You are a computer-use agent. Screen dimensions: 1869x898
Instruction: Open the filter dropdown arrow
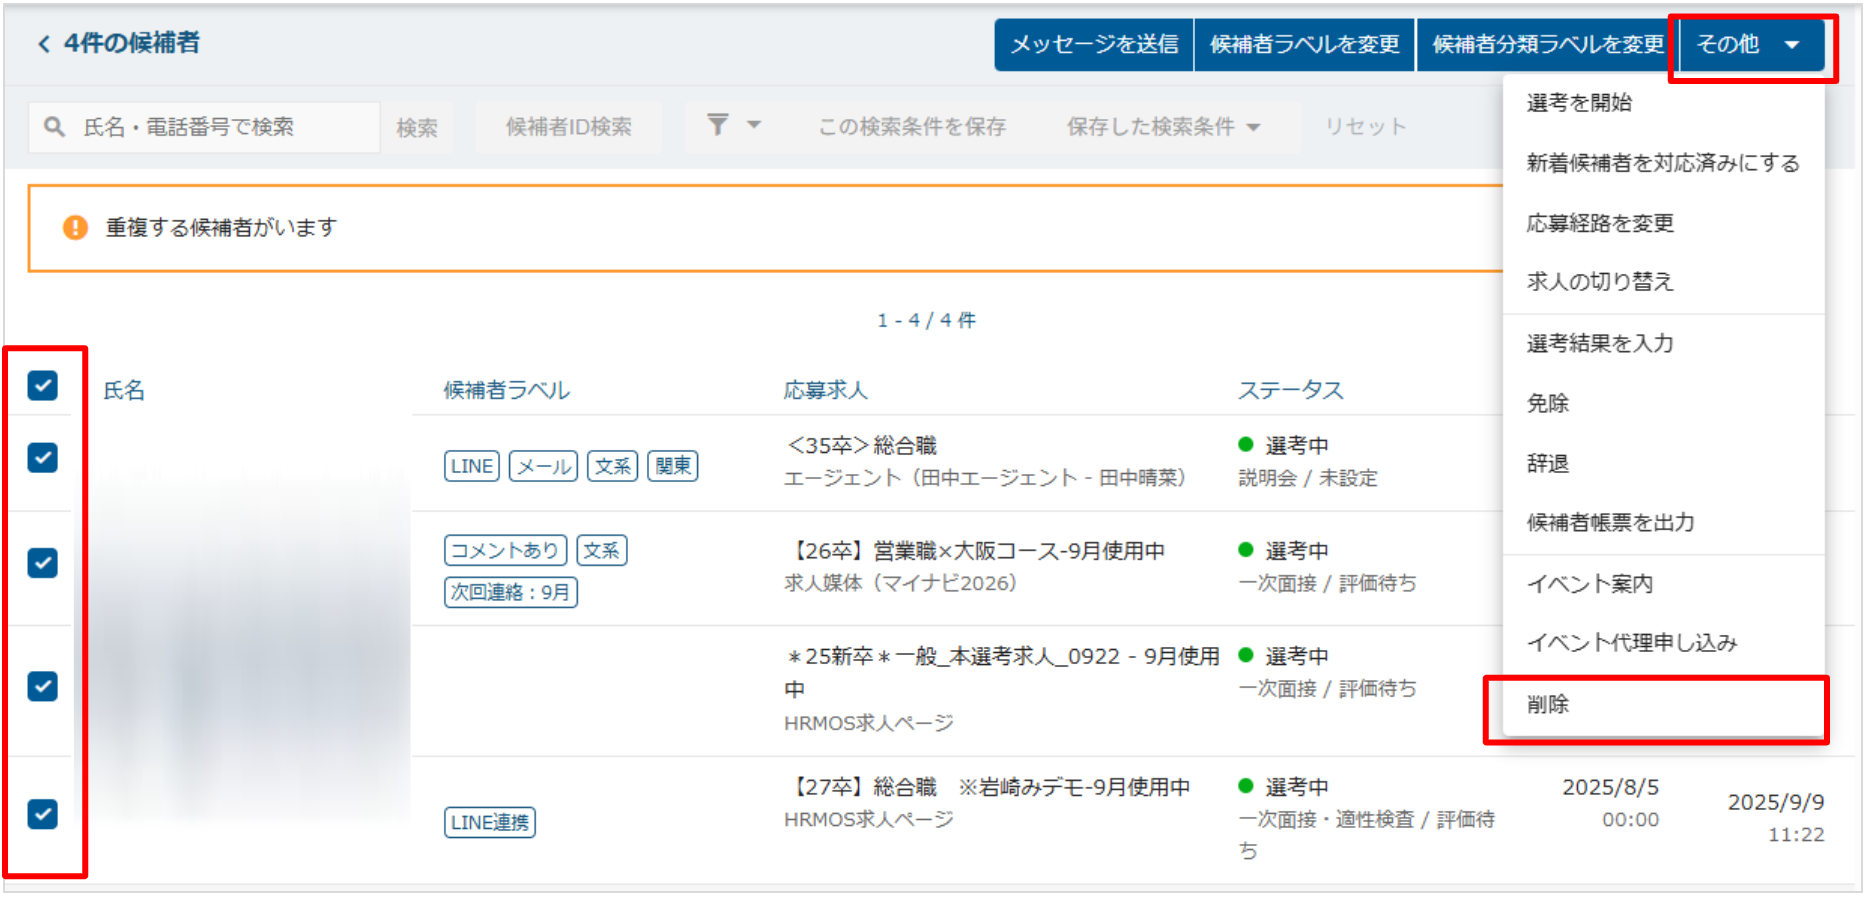click(754, 125)
